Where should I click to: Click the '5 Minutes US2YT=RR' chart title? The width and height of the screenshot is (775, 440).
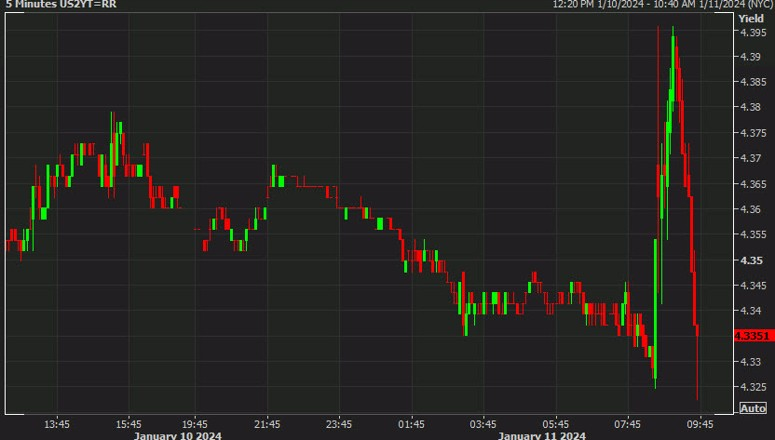coord(61,4)
